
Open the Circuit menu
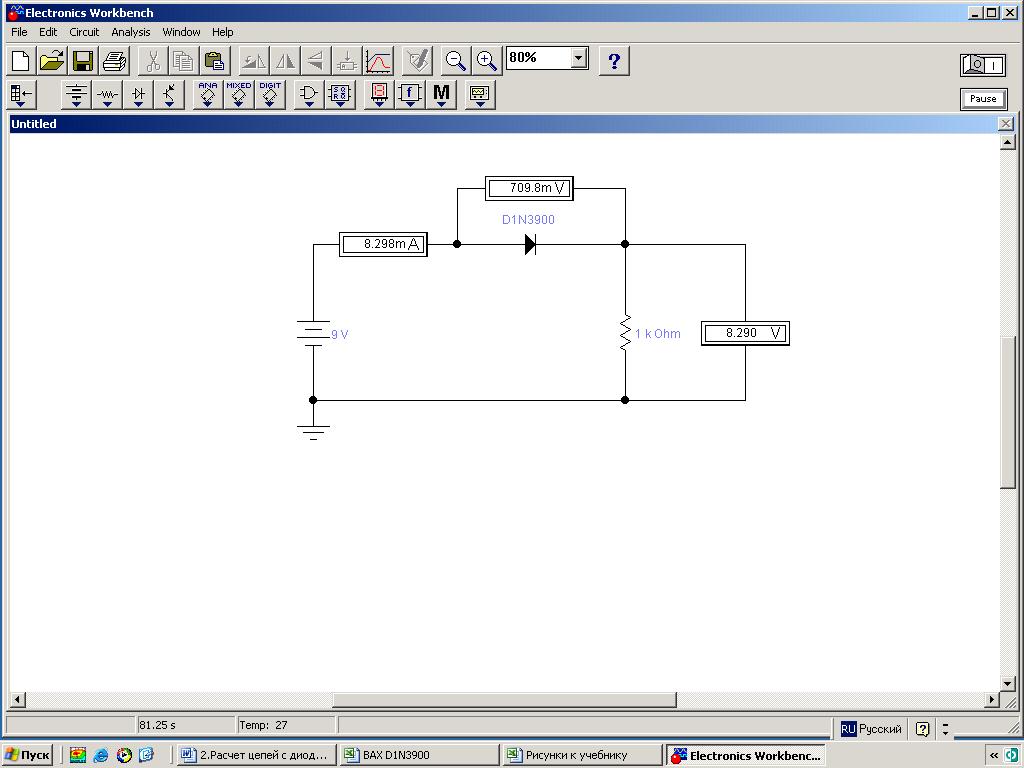[x=84, y=32]
